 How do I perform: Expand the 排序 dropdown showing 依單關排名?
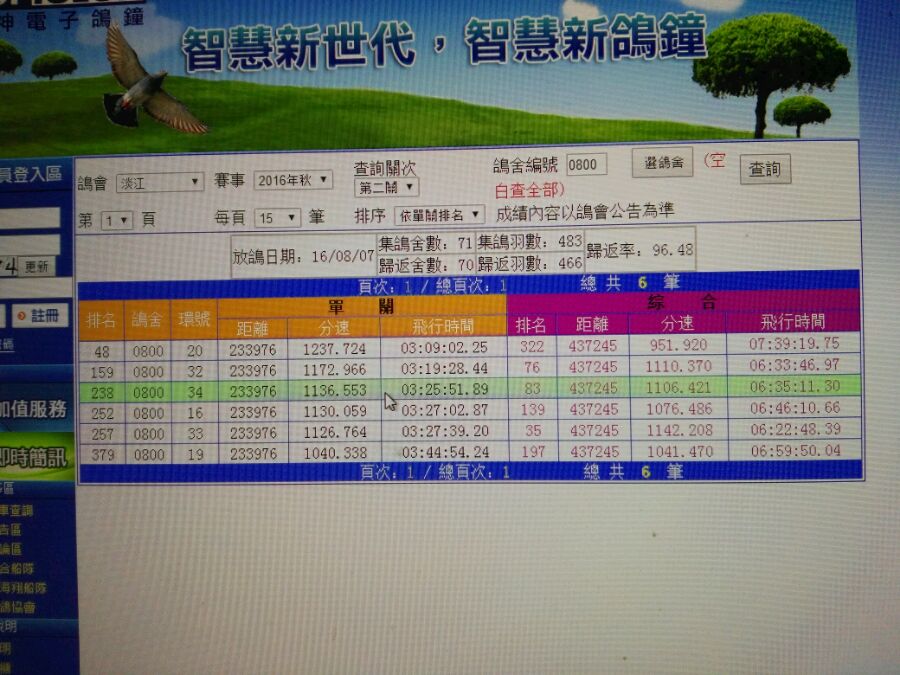[439, 215]
